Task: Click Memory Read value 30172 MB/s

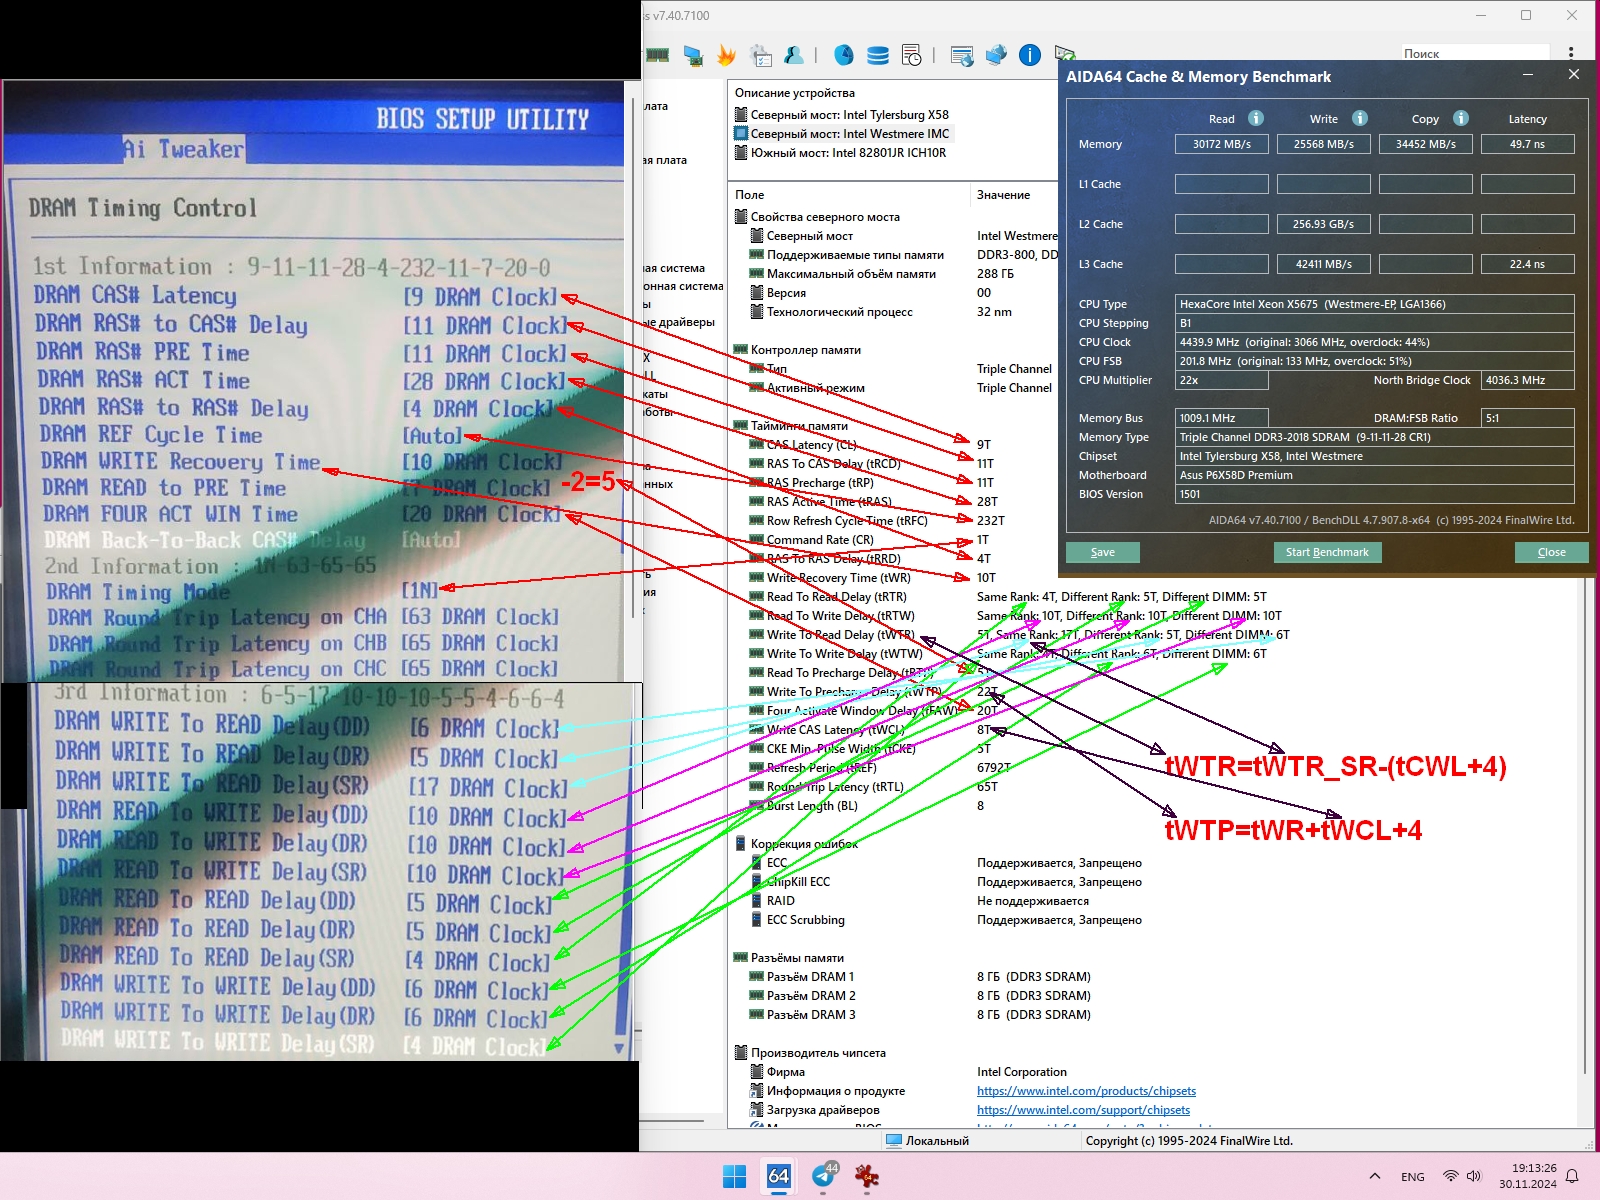Action: (x=1221, y=144)
